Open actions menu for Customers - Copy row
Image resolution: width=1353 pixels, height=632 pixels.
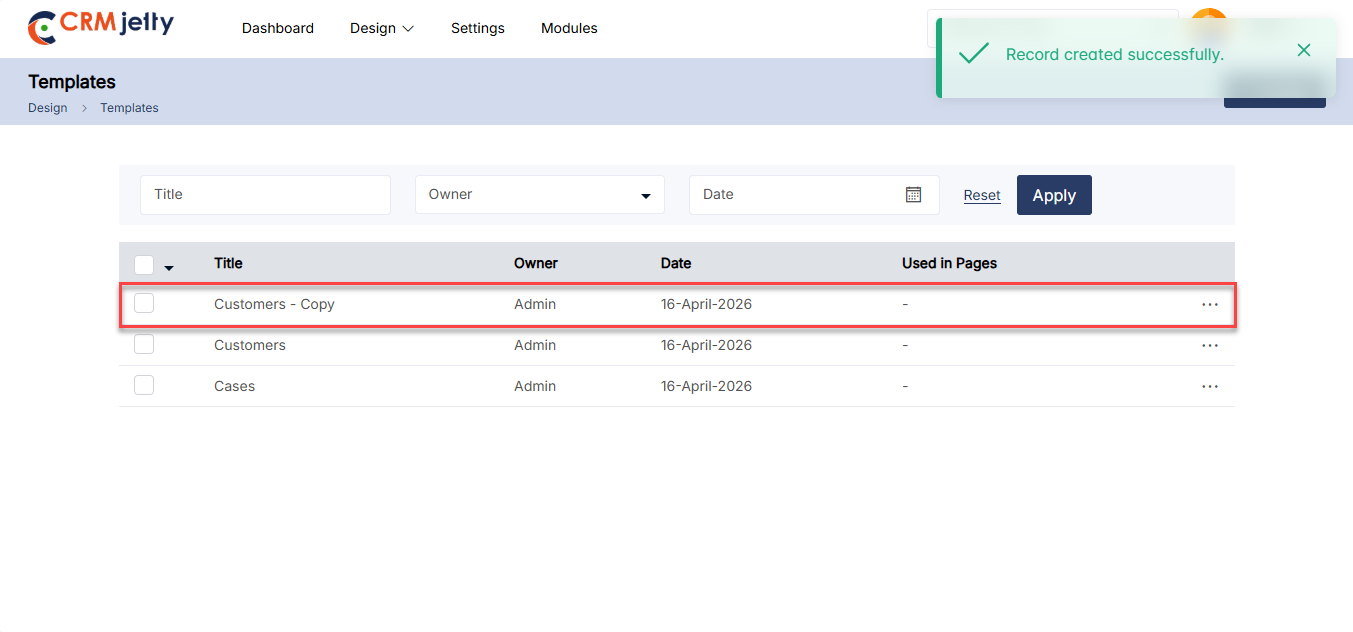(x=1209, y=305)
